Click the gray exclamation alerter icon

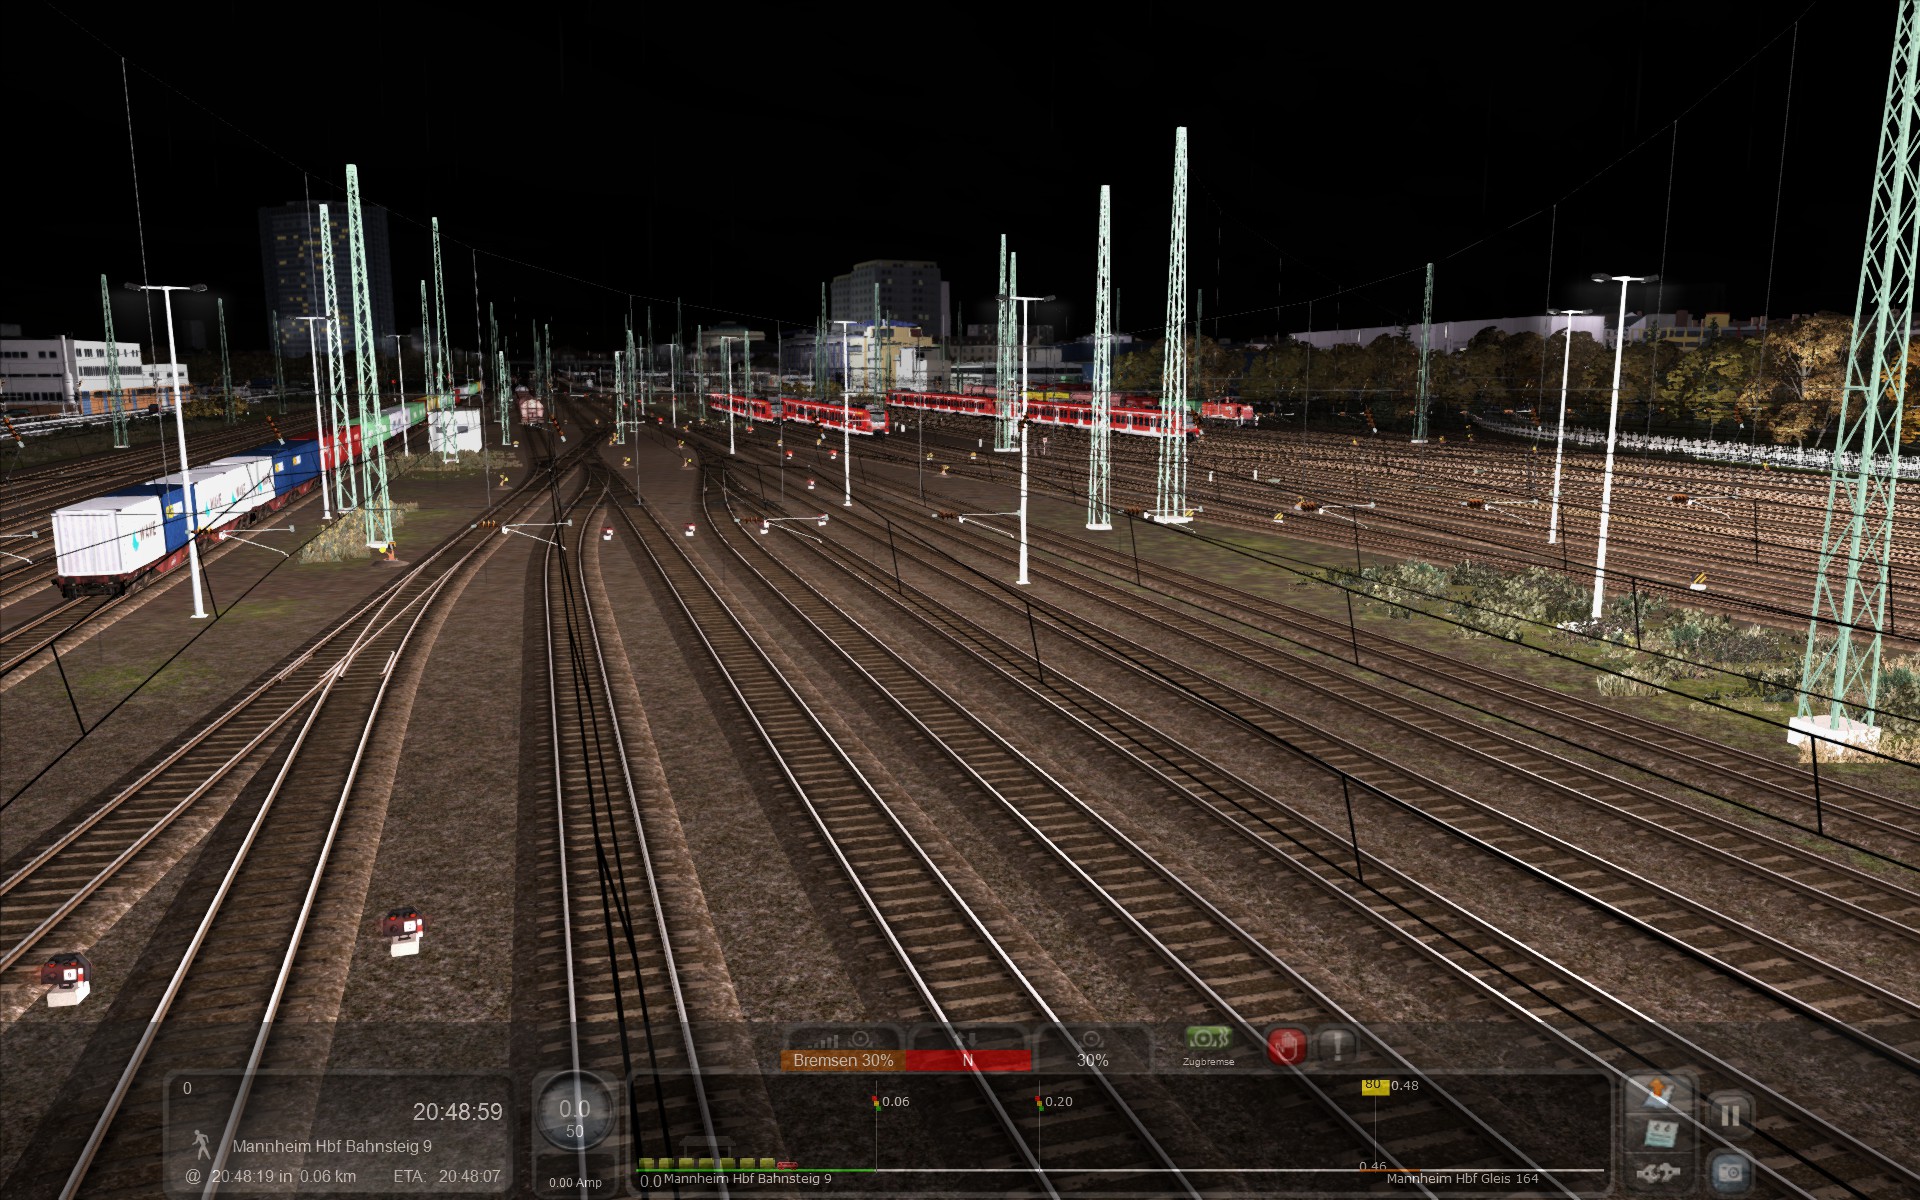[1336, 1046]
